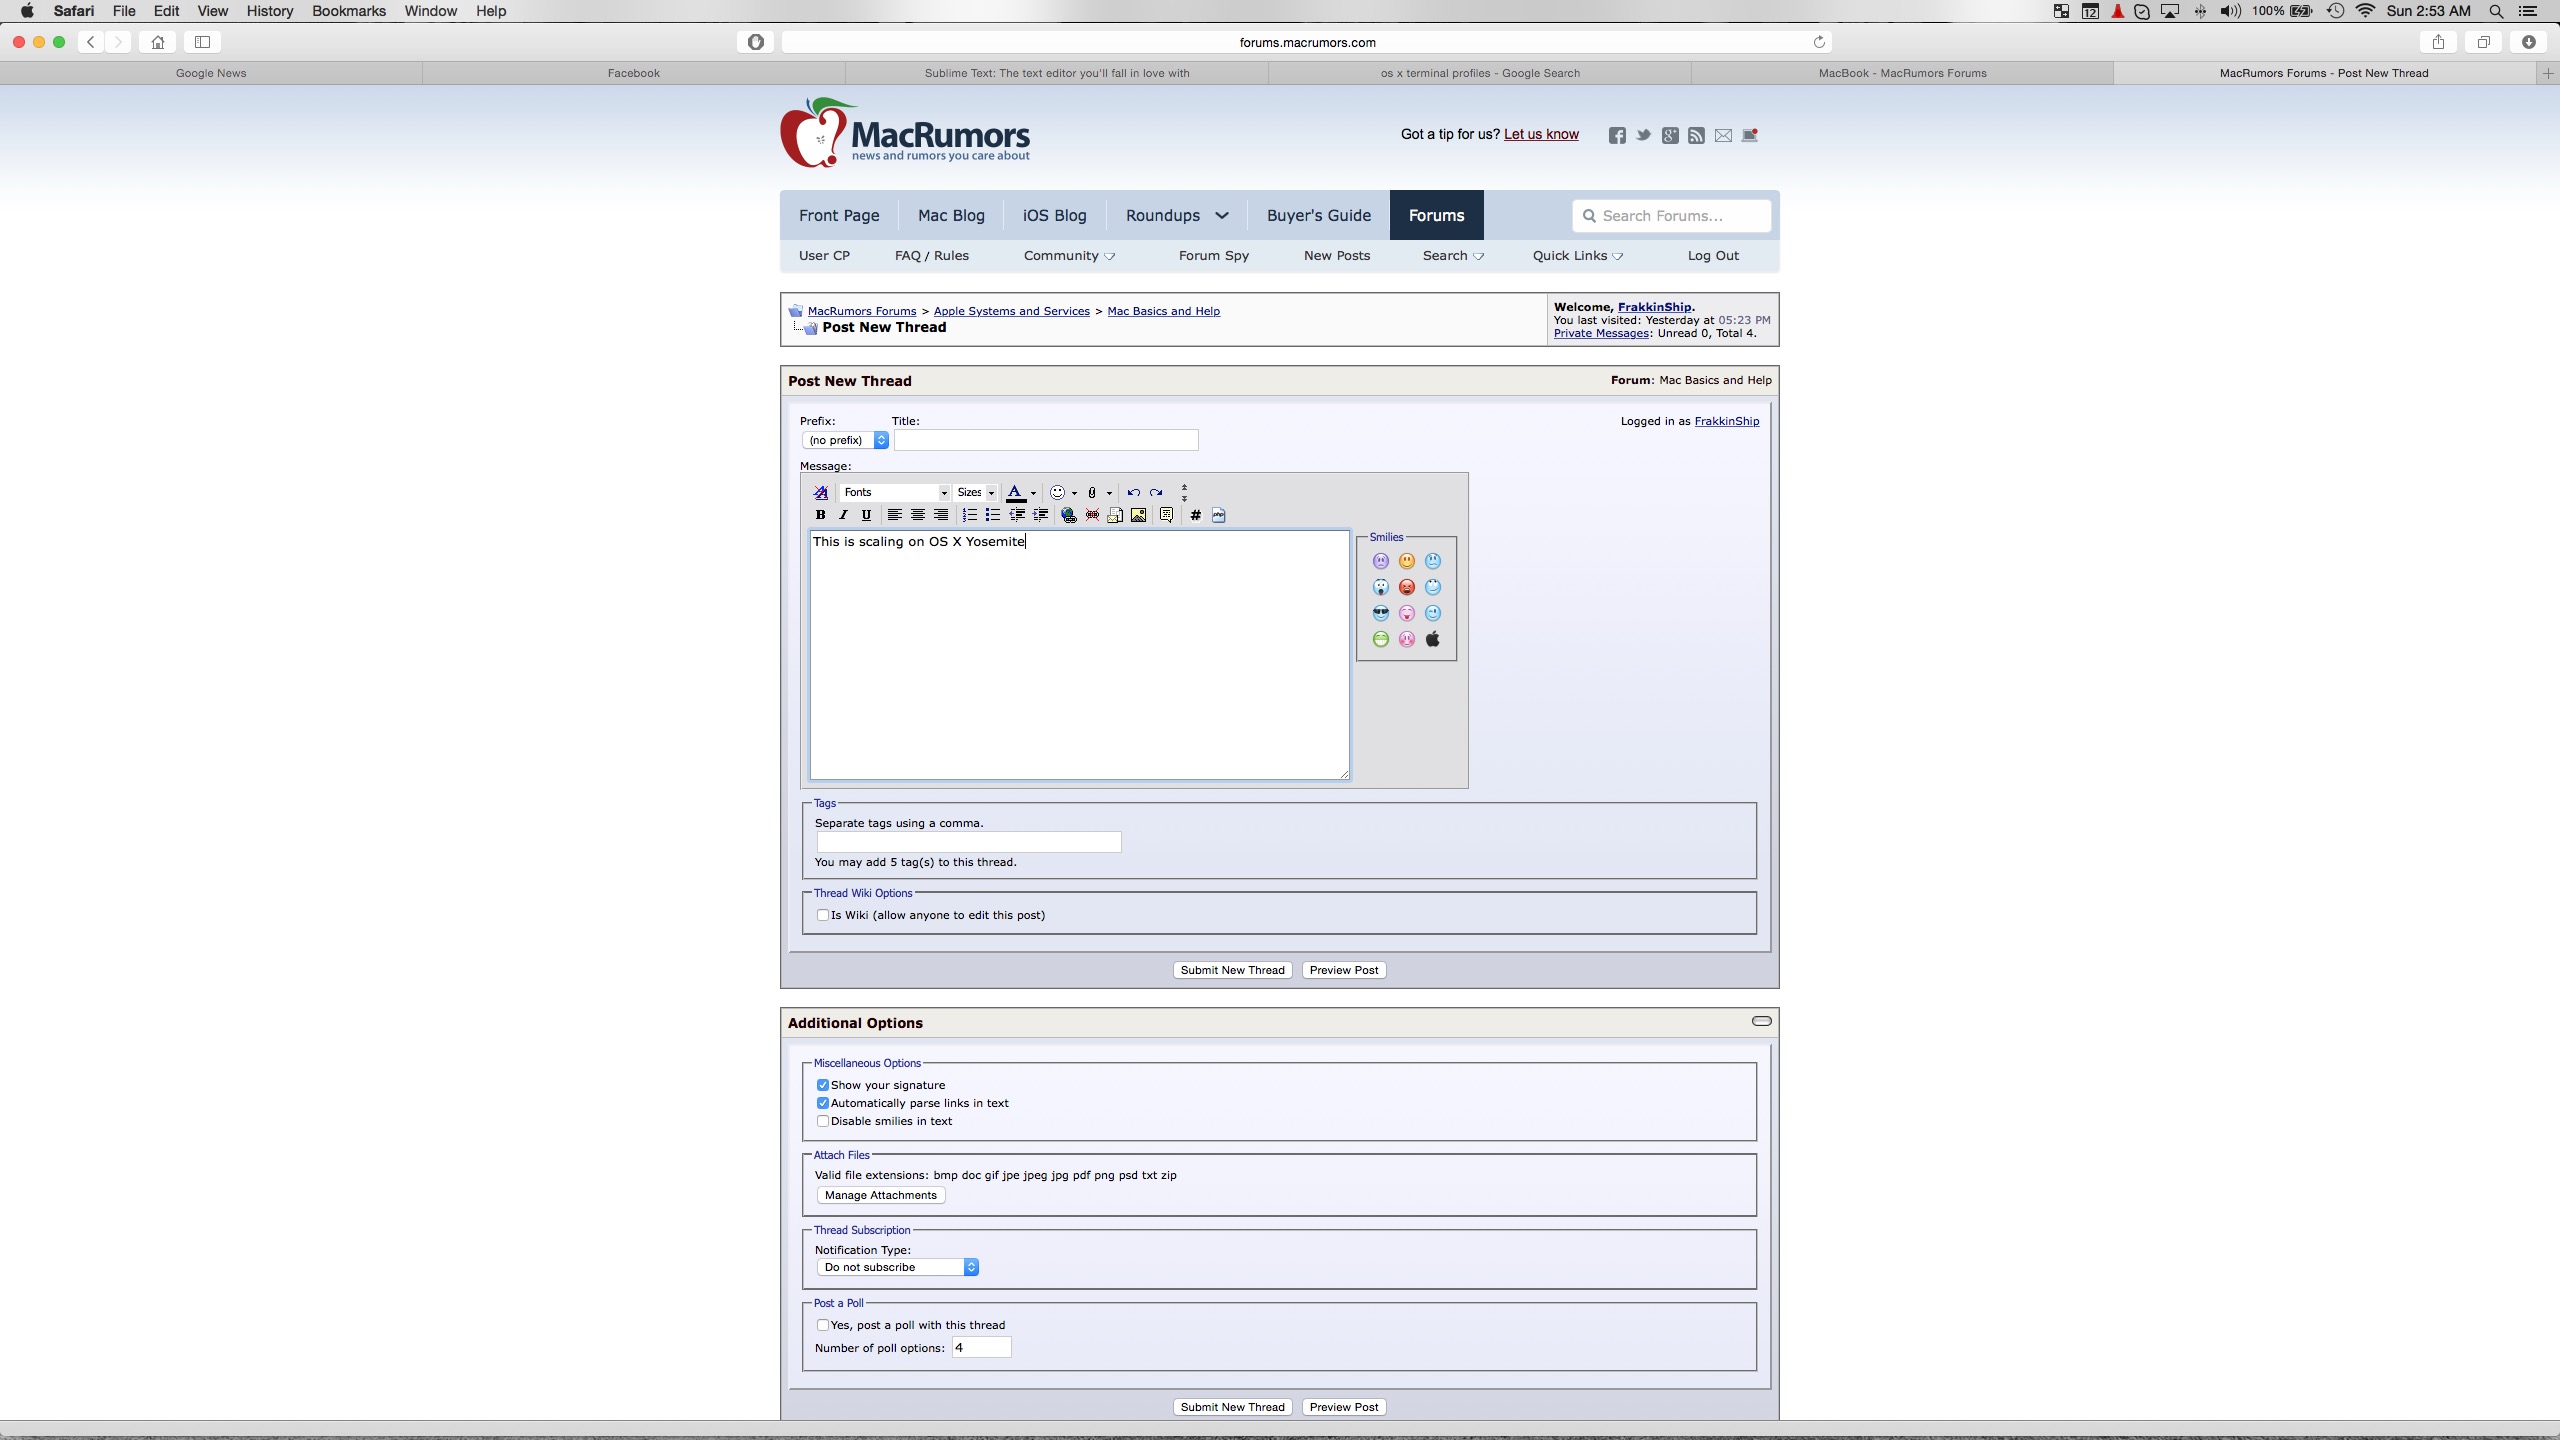Click the Remove Text Formatting icon
The height and width of the screenshot is (1440, 2560).
820,492
